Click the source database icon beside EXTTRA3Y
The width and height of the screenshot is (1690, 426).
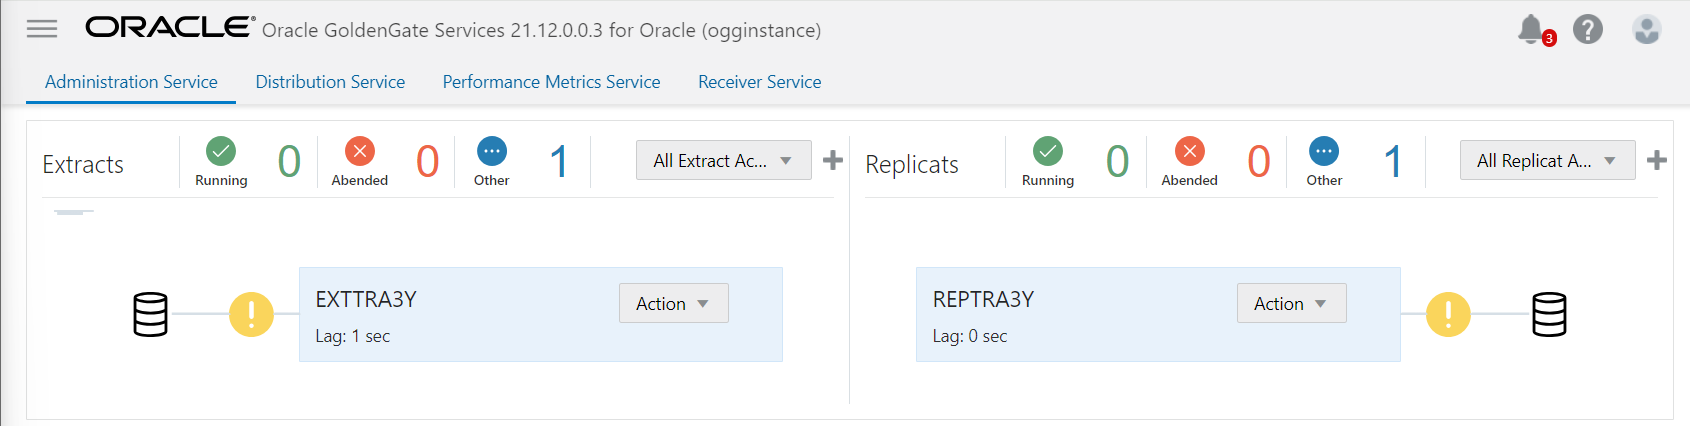(151, 314)
